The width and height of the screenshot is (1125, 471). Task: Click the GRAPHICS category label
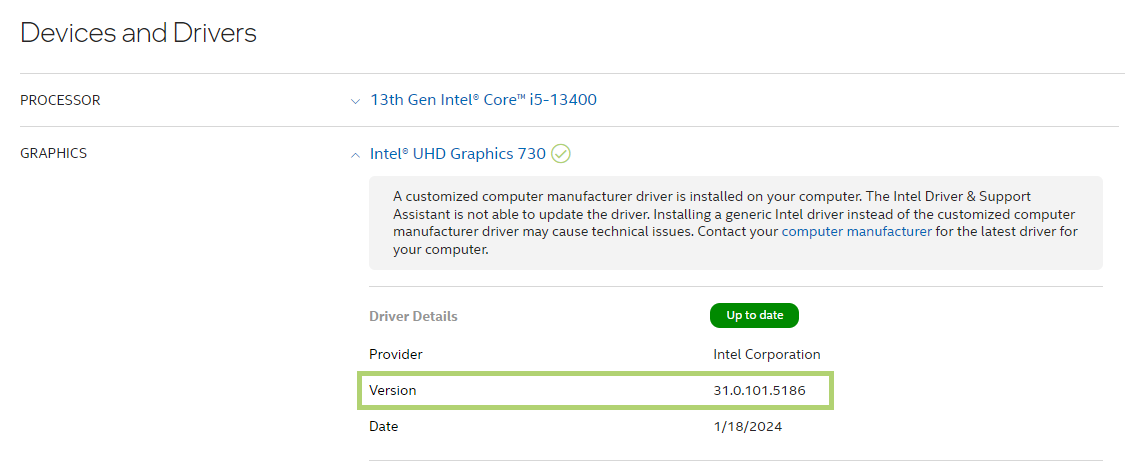[x=54, y=154]
